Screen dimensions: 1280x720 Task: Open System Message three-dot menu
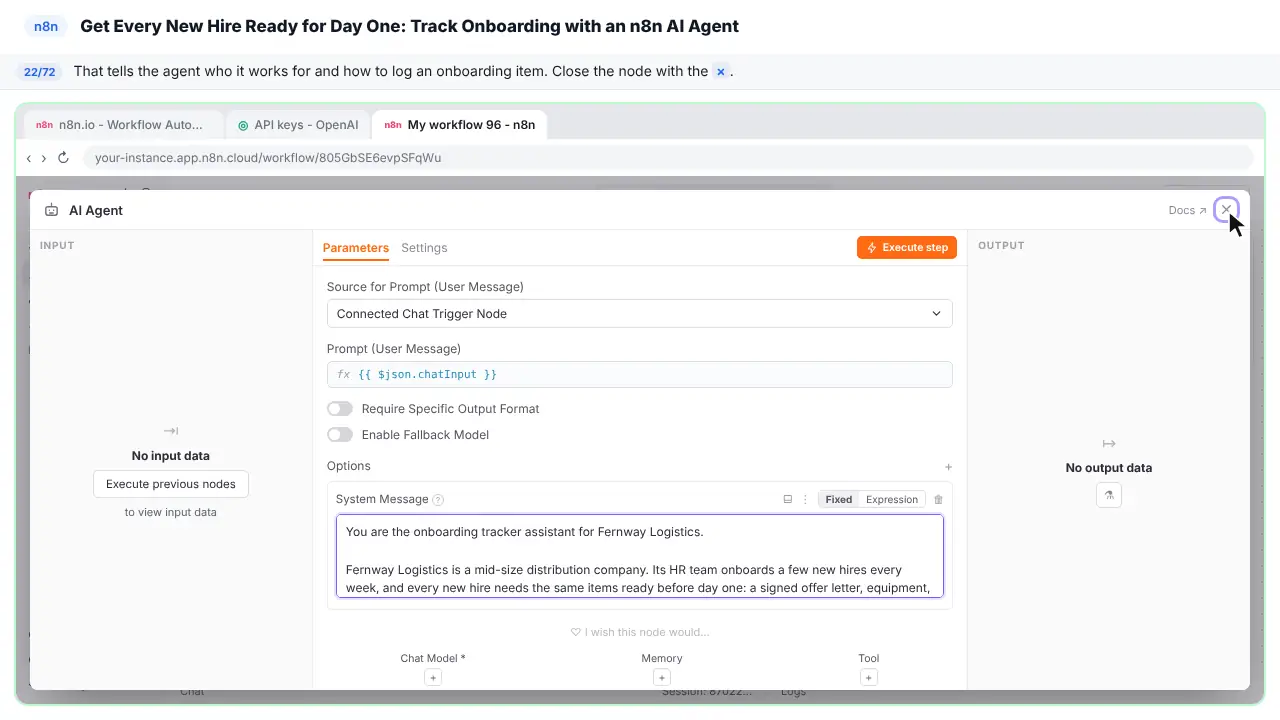[805, 499]
